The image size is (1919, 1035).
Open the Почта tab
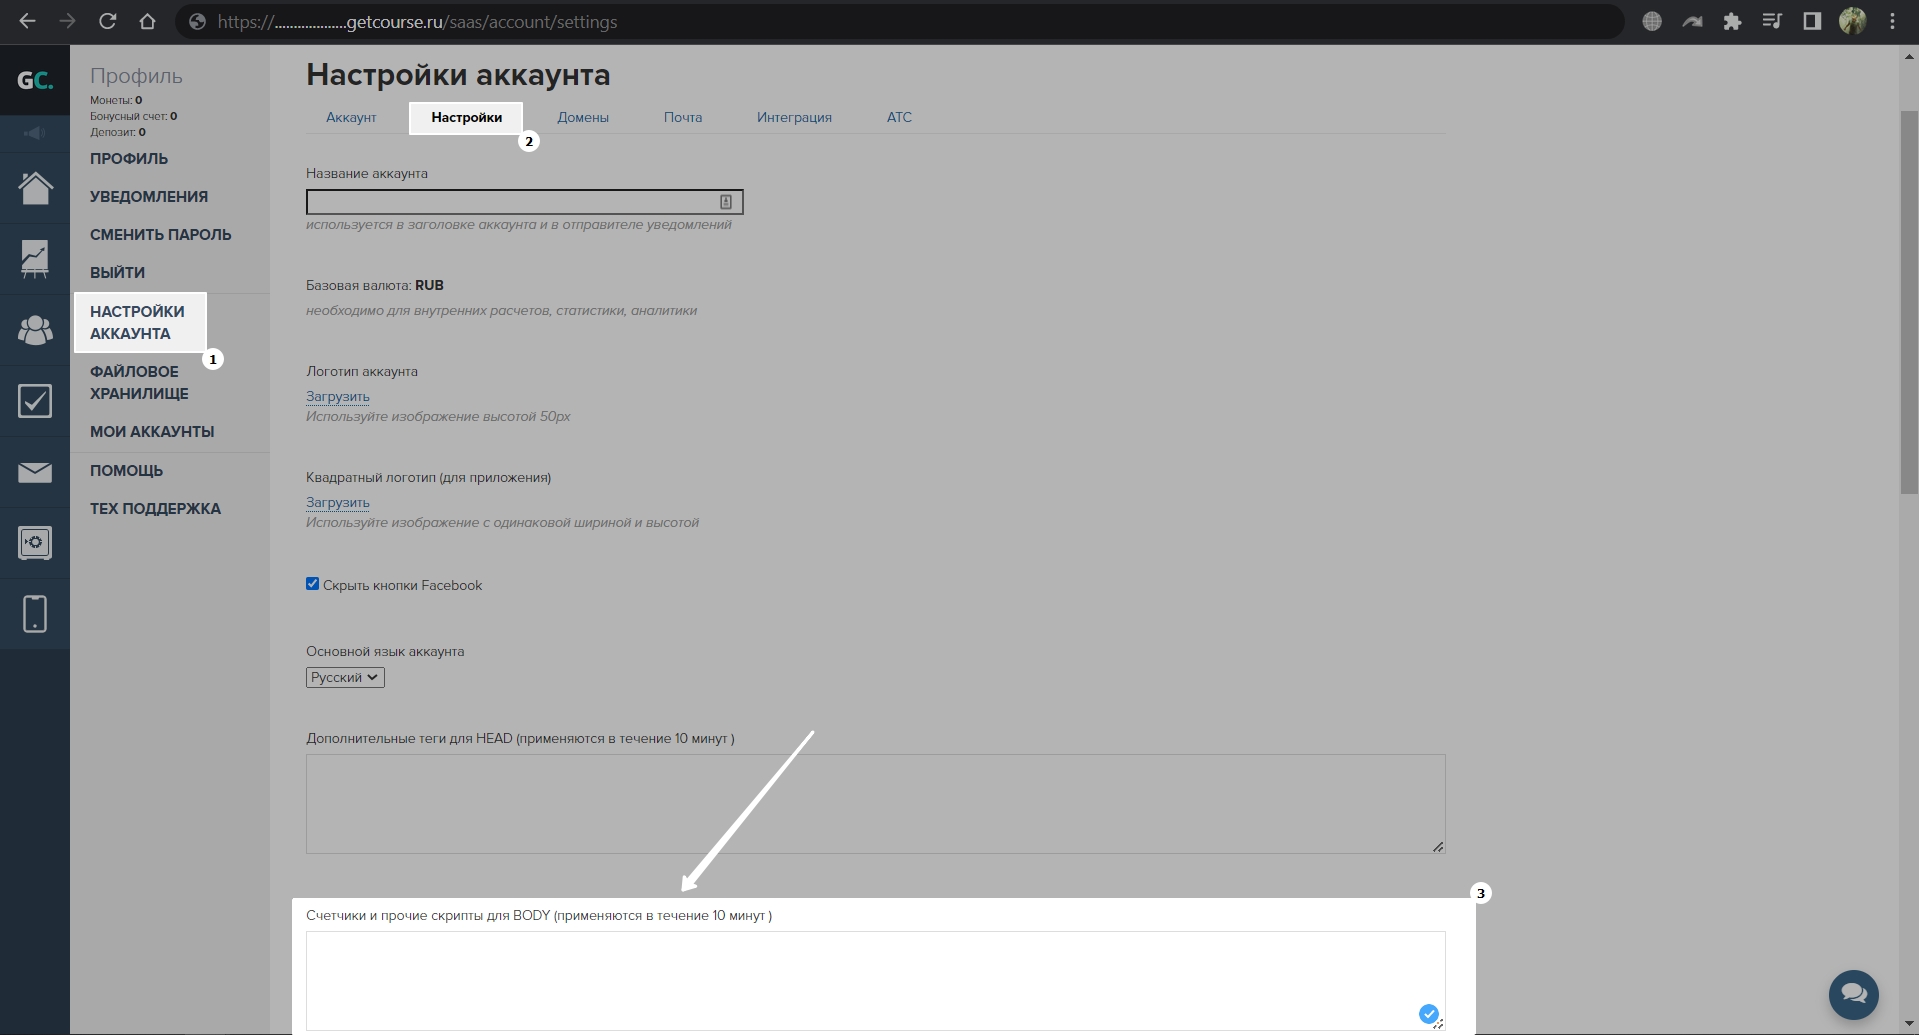(683, 117)
